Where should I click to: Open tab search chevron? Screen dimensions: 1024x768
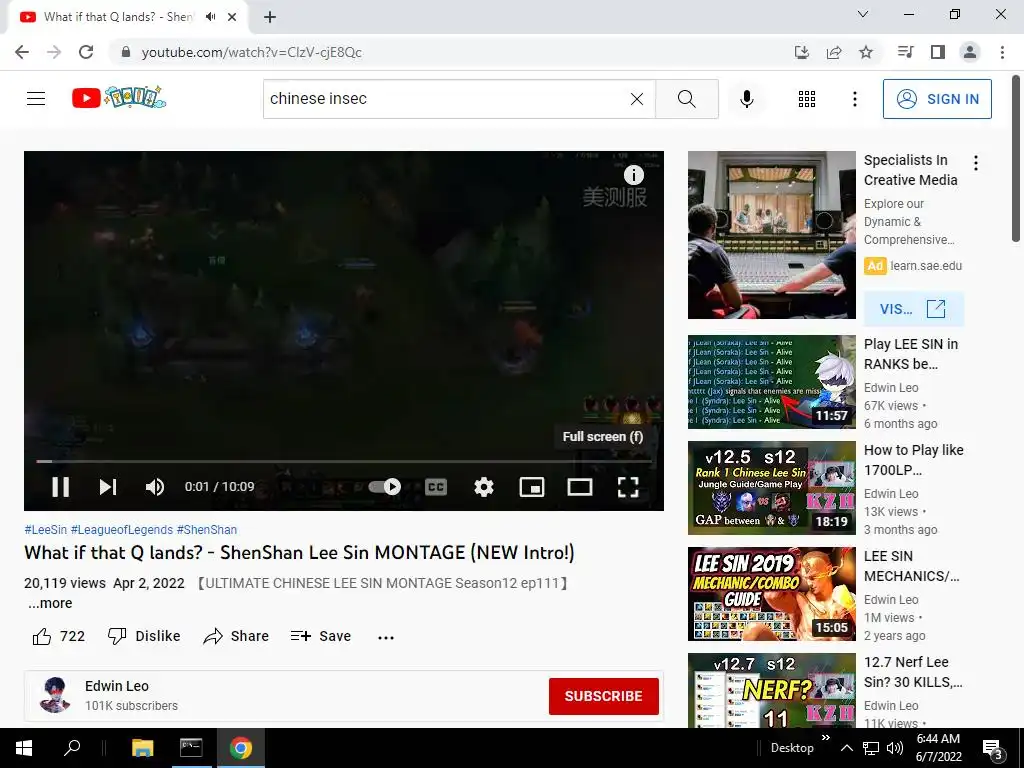863,14
